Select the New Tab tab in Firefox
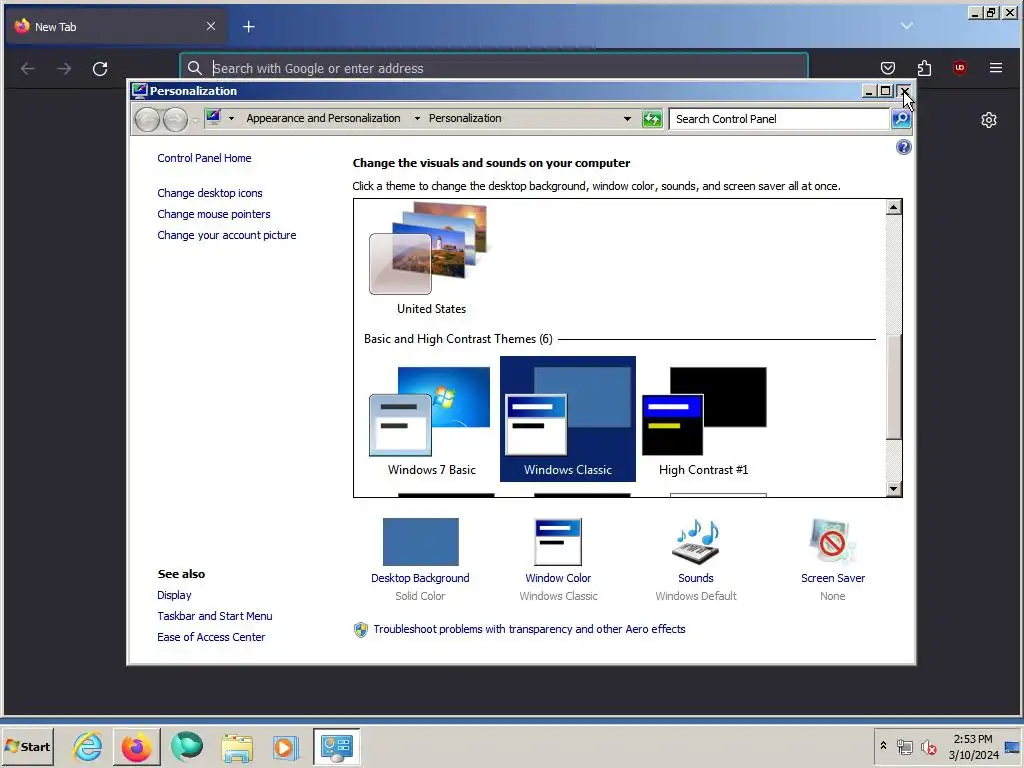Screen dimensions: 1024x768 pyautogui.click(x=116, y=27)
